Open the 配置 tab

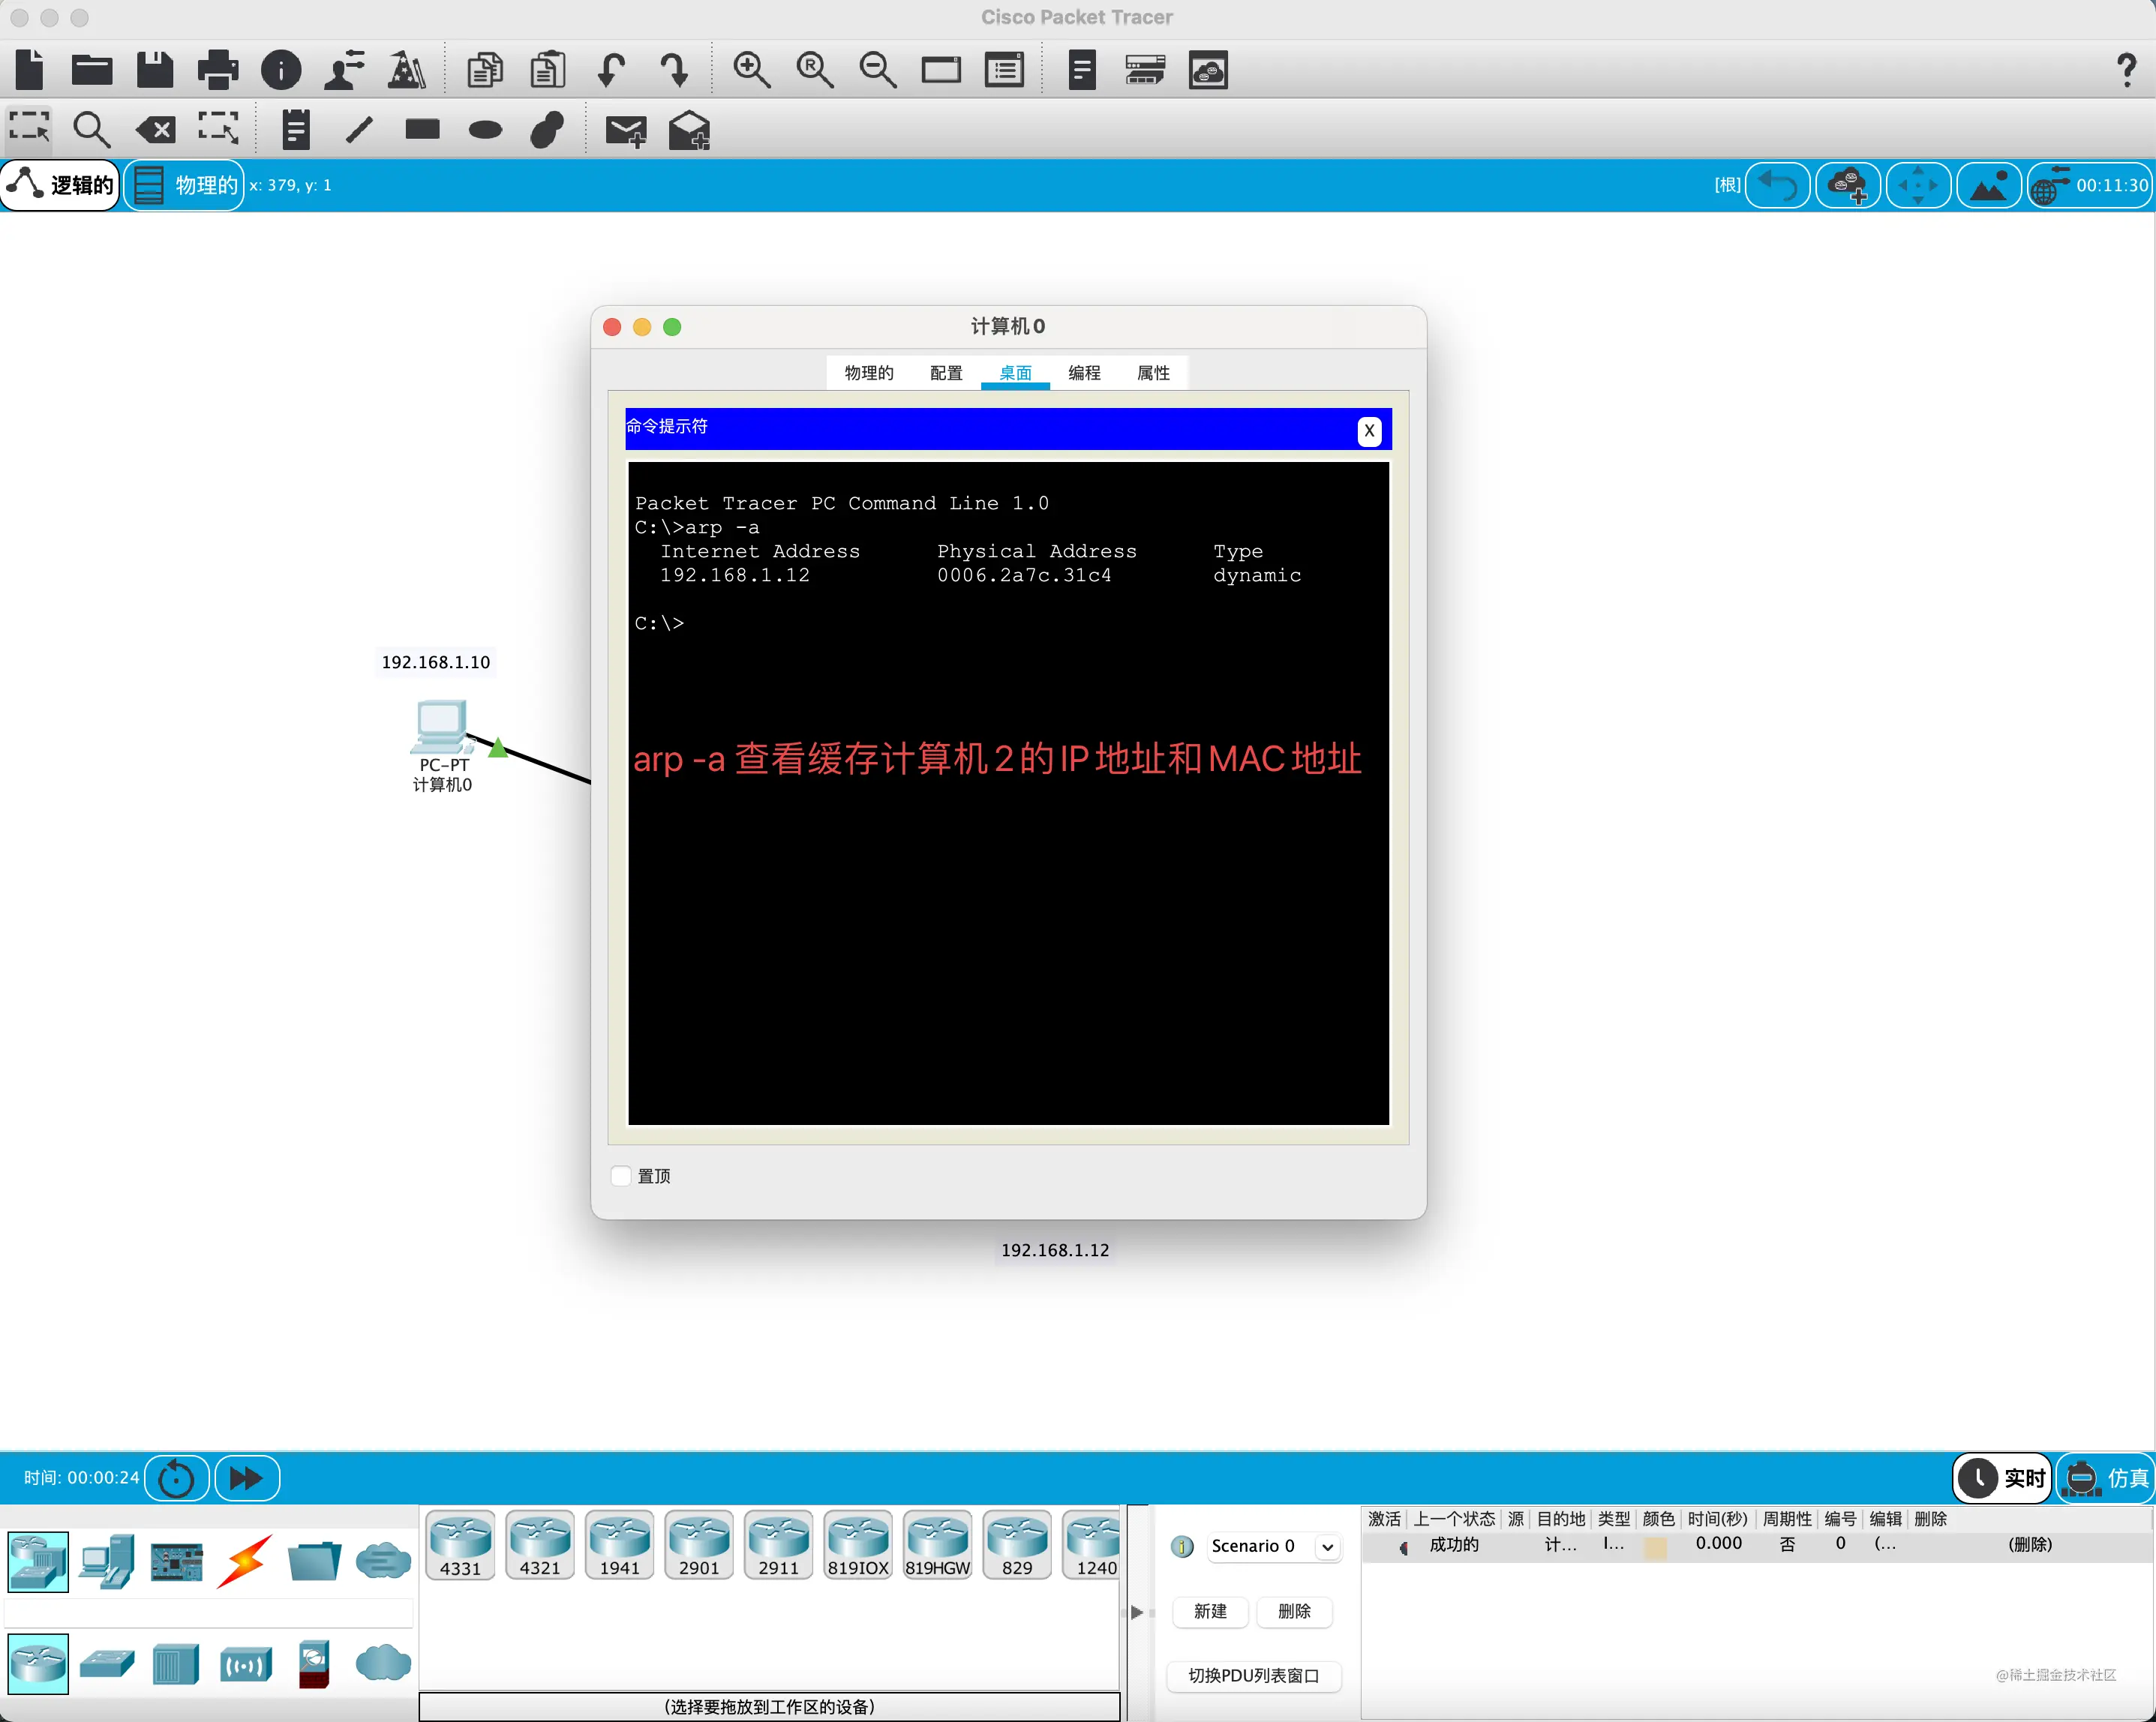click(946, 373)
